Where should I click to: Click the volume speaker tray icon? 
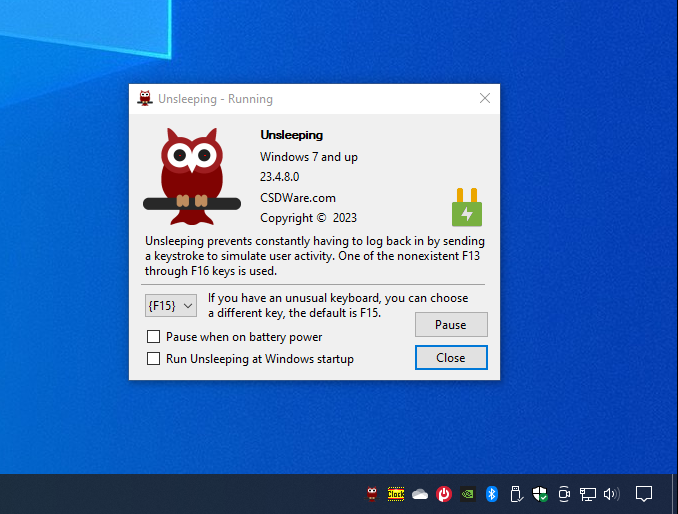click(611, 494)
